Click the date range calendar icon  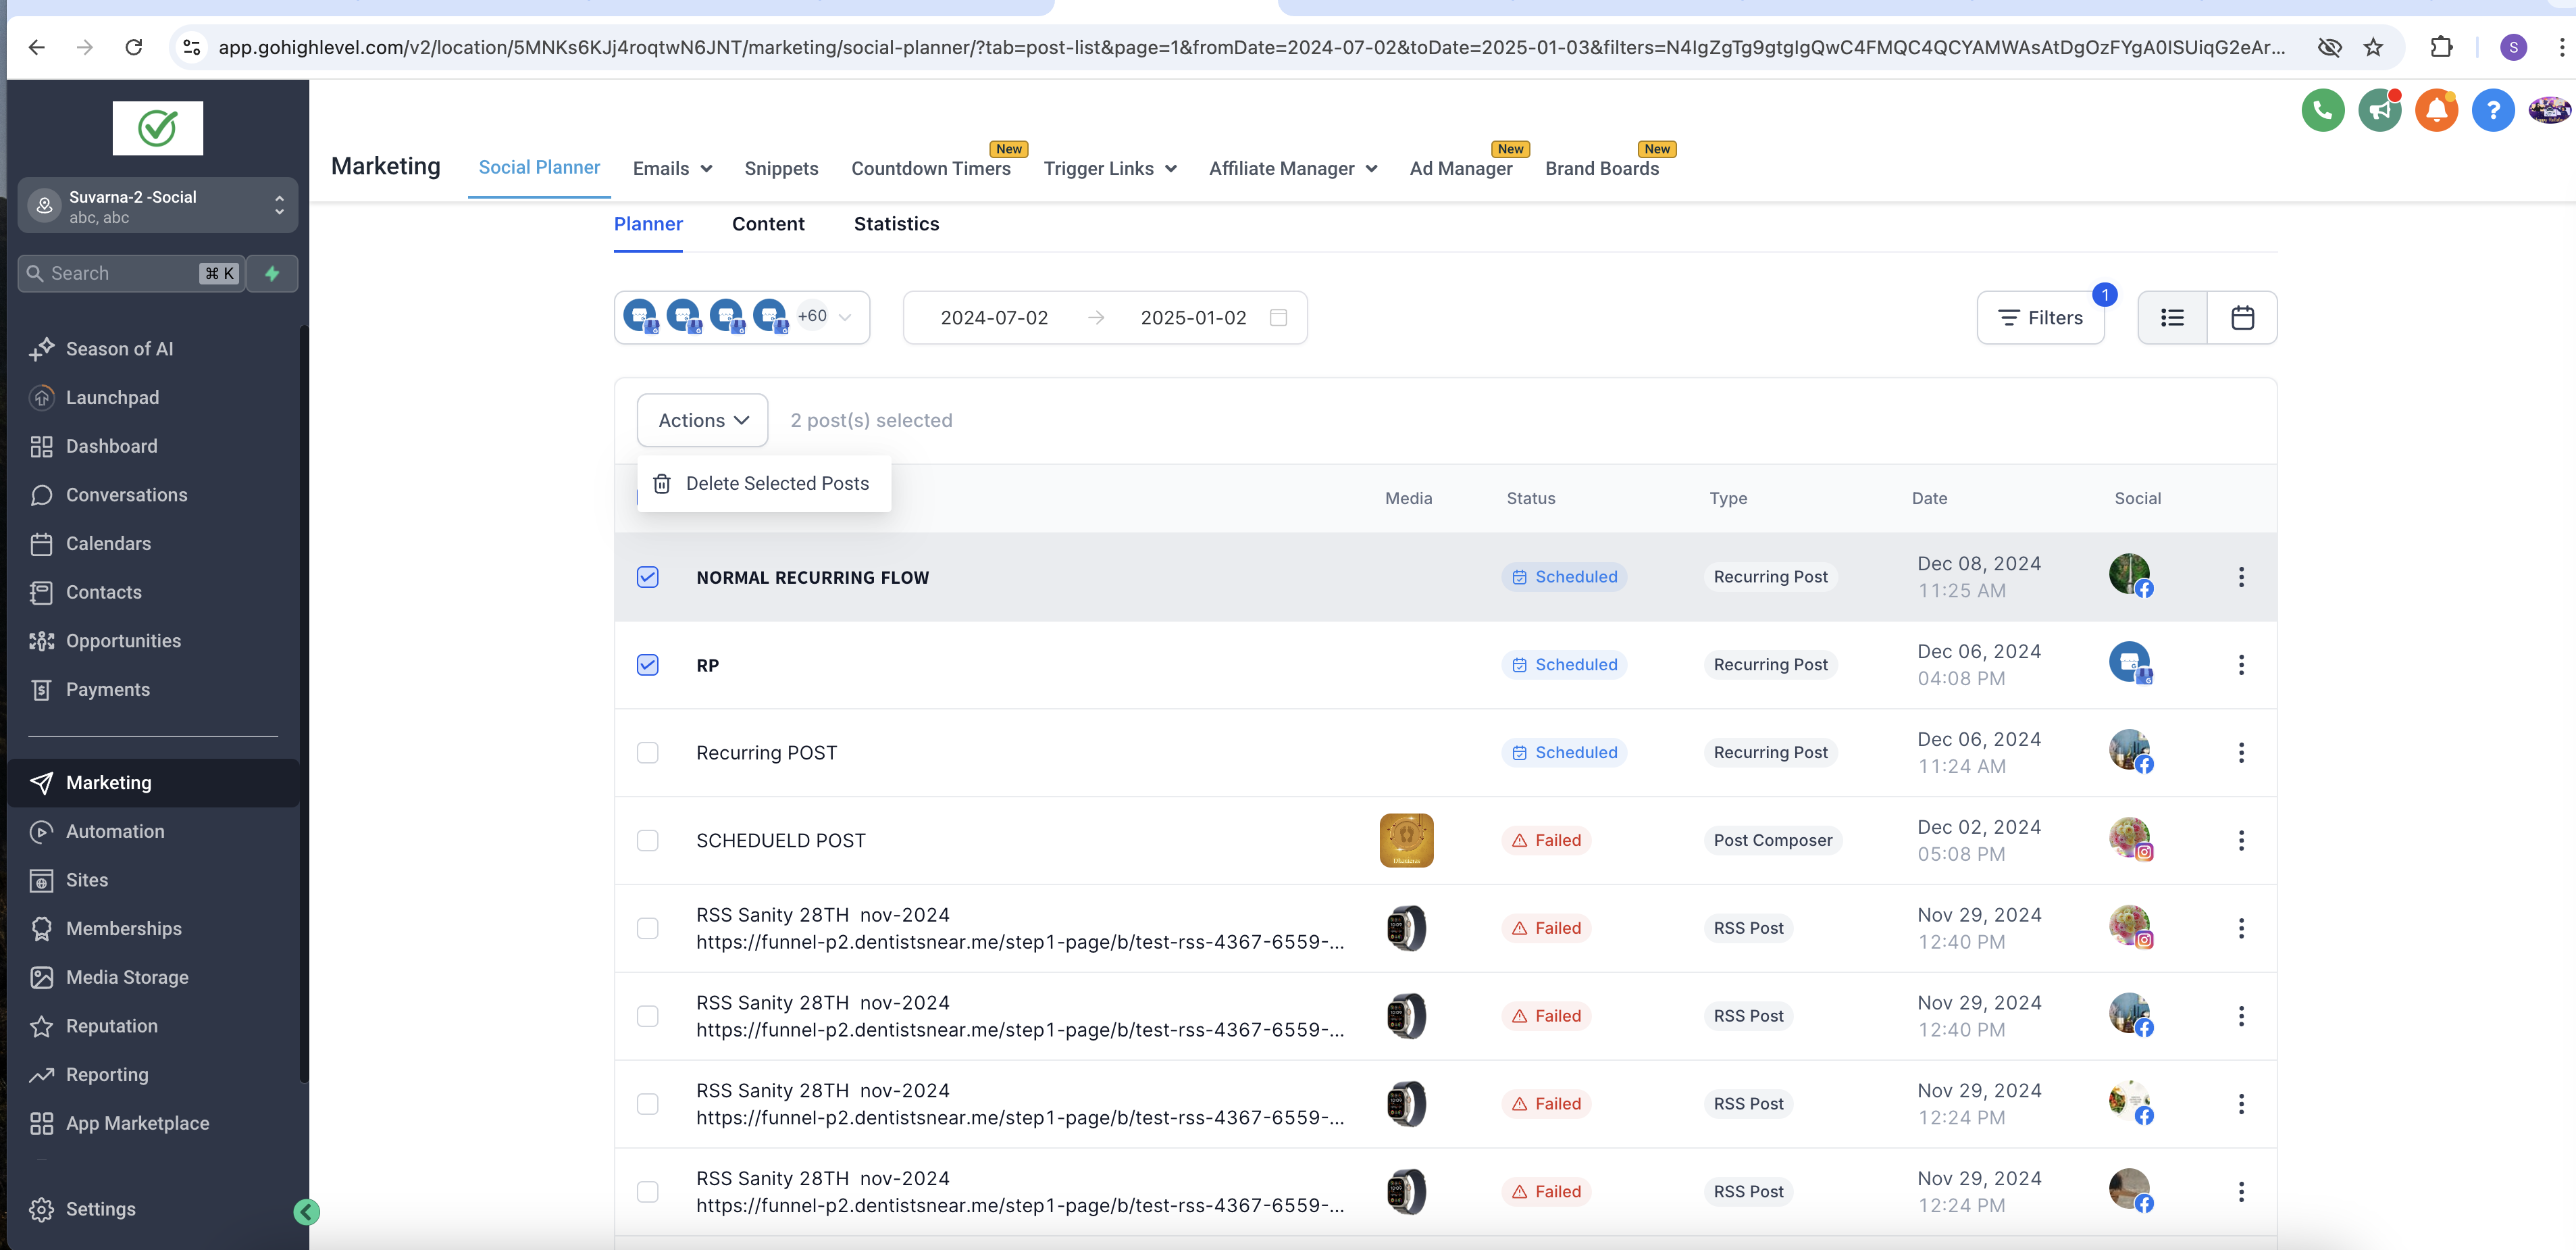click(x=1277, y=318)
